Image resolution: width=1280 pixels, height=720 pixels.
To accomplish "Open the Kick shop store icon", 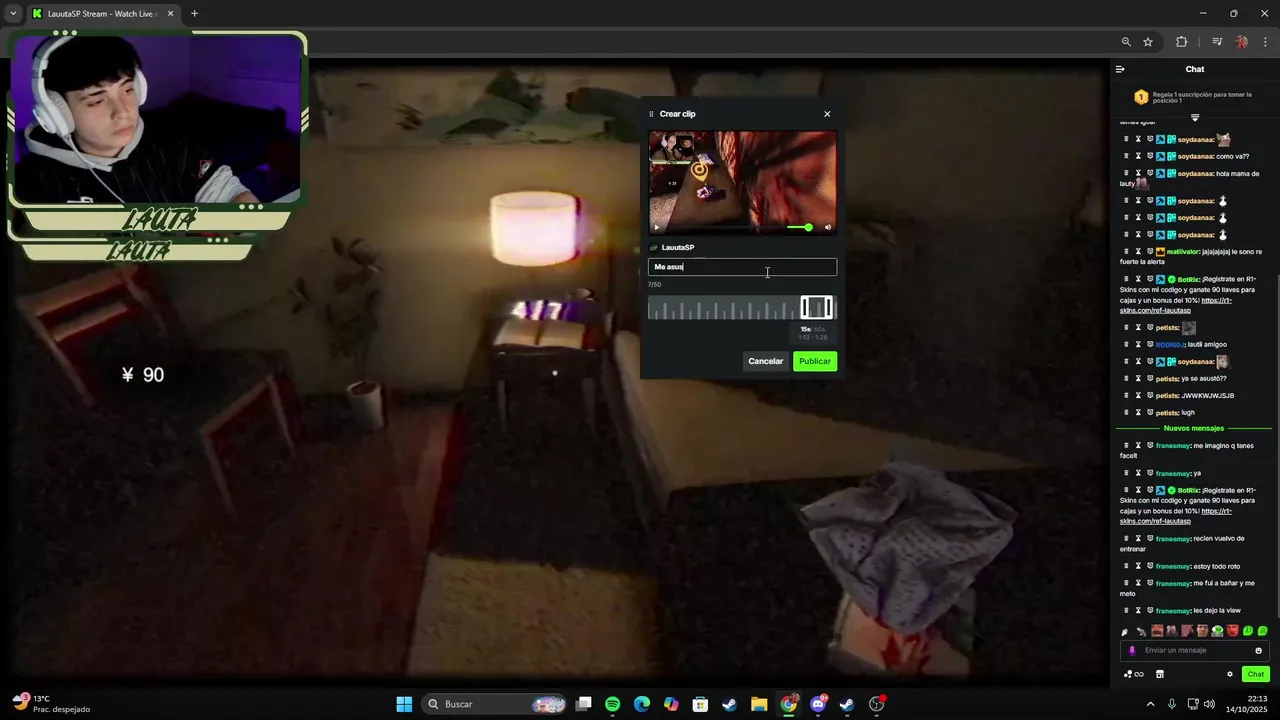I will pyautogui.click(x=1160, y=674).
